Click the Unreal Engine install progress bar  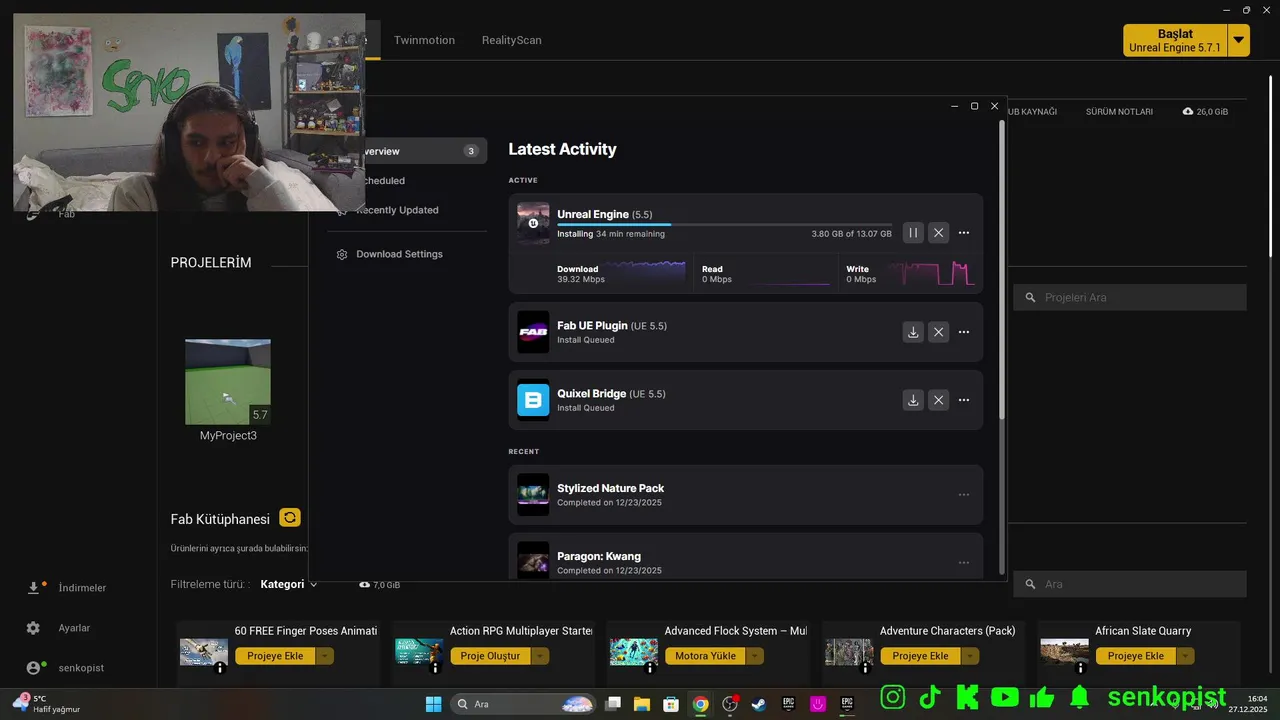724,225
